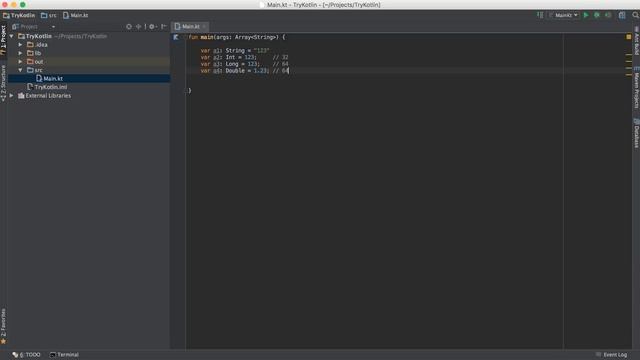This screenshot has height=360, width=640.
Task: Click the Make Project build icon
Action: pyautogui.click(x=540, y=15)
